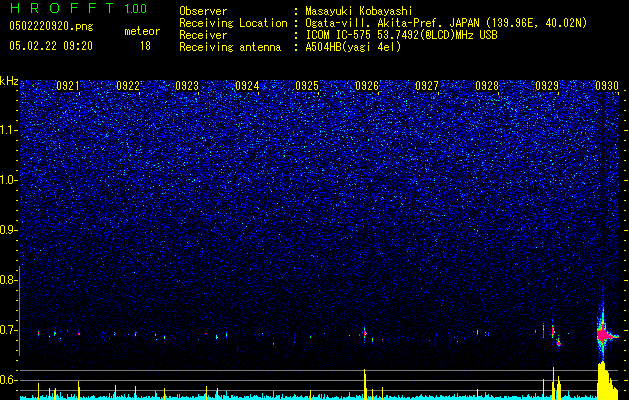Click the tall yellow amplitude peak at 0930

click(606, 381)
